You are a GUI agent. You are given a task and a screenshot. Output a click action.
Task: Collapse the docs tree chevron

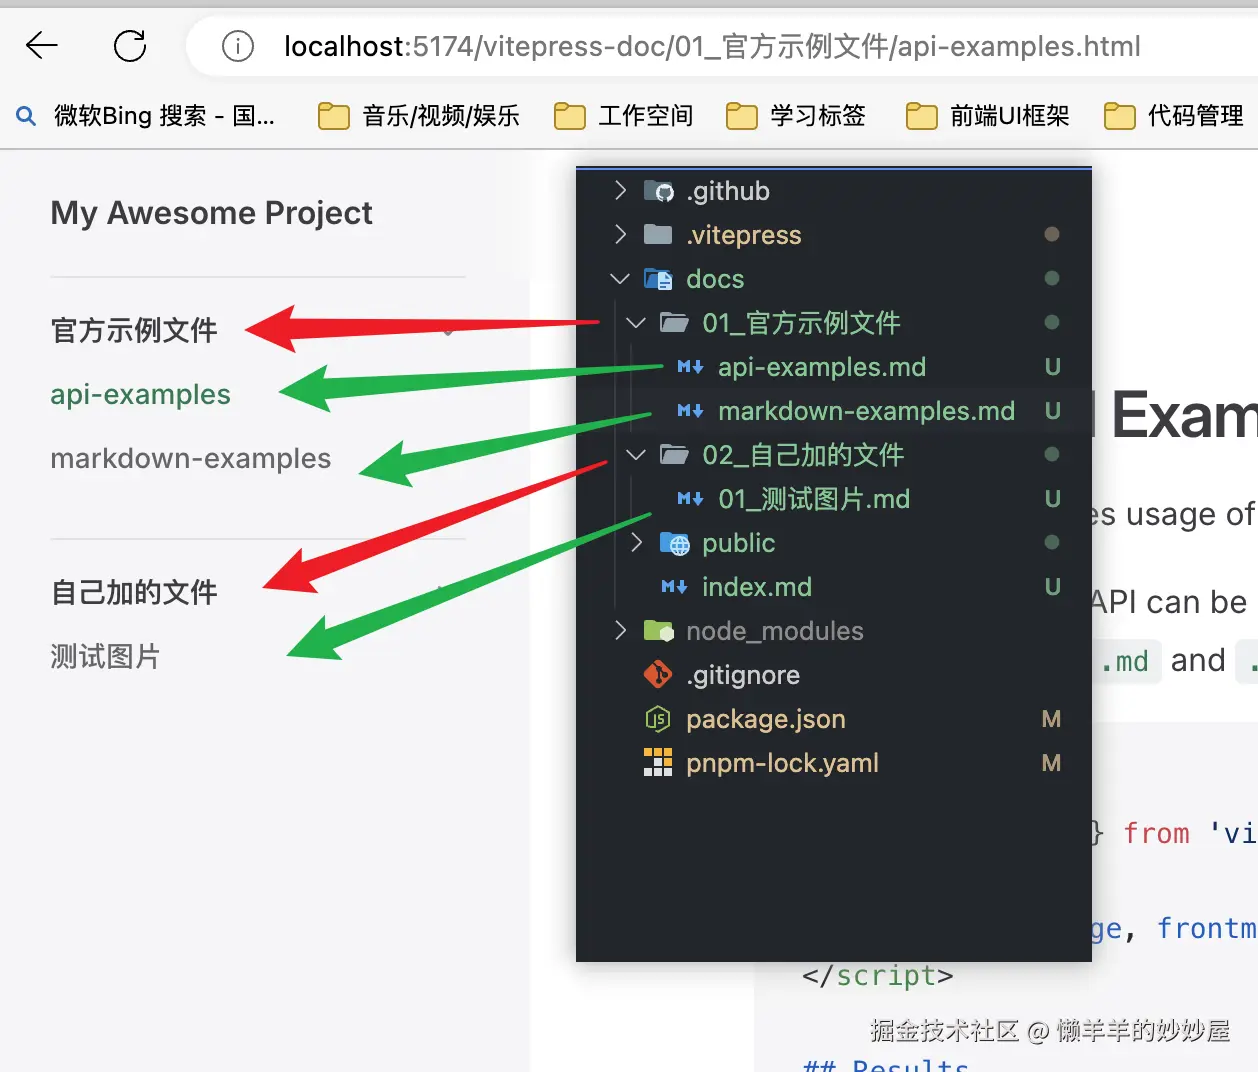click(x=619, y=279)
